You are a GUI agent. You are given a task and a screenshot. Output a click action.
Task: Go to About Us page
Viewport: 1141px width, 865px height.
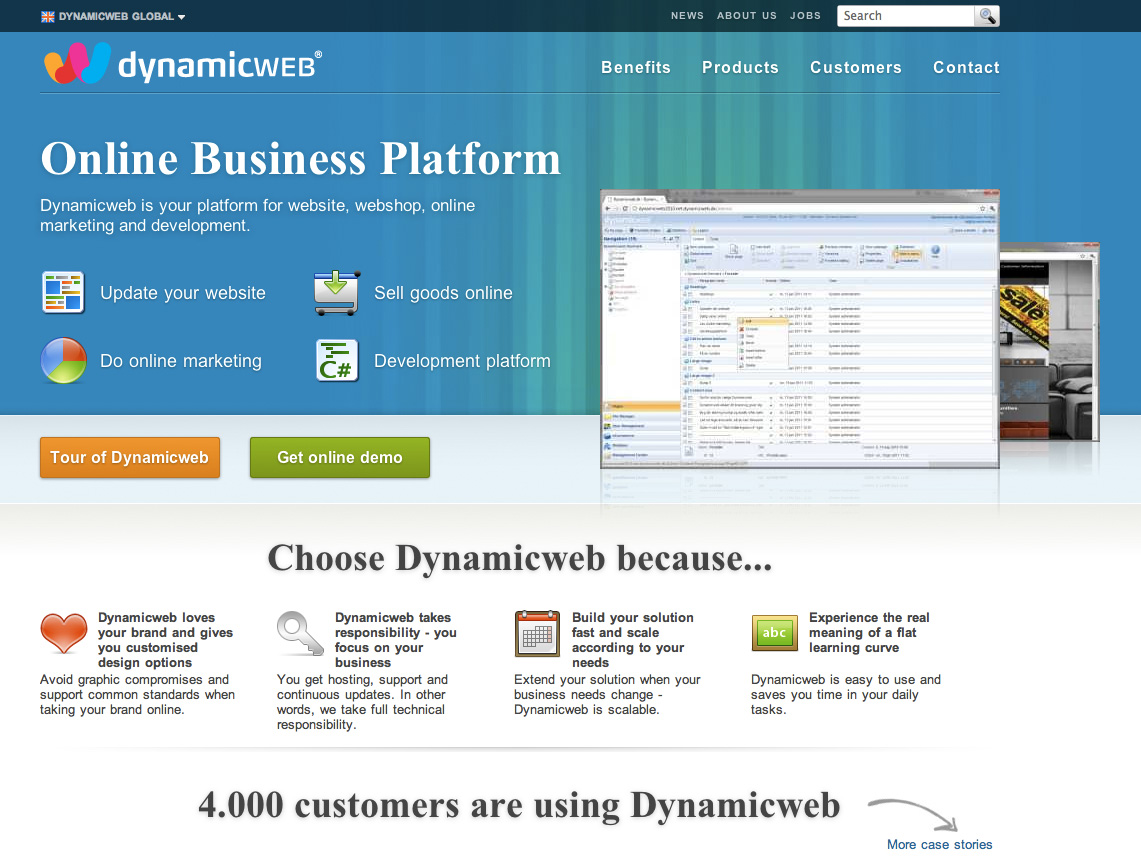[x=747, y=15]
